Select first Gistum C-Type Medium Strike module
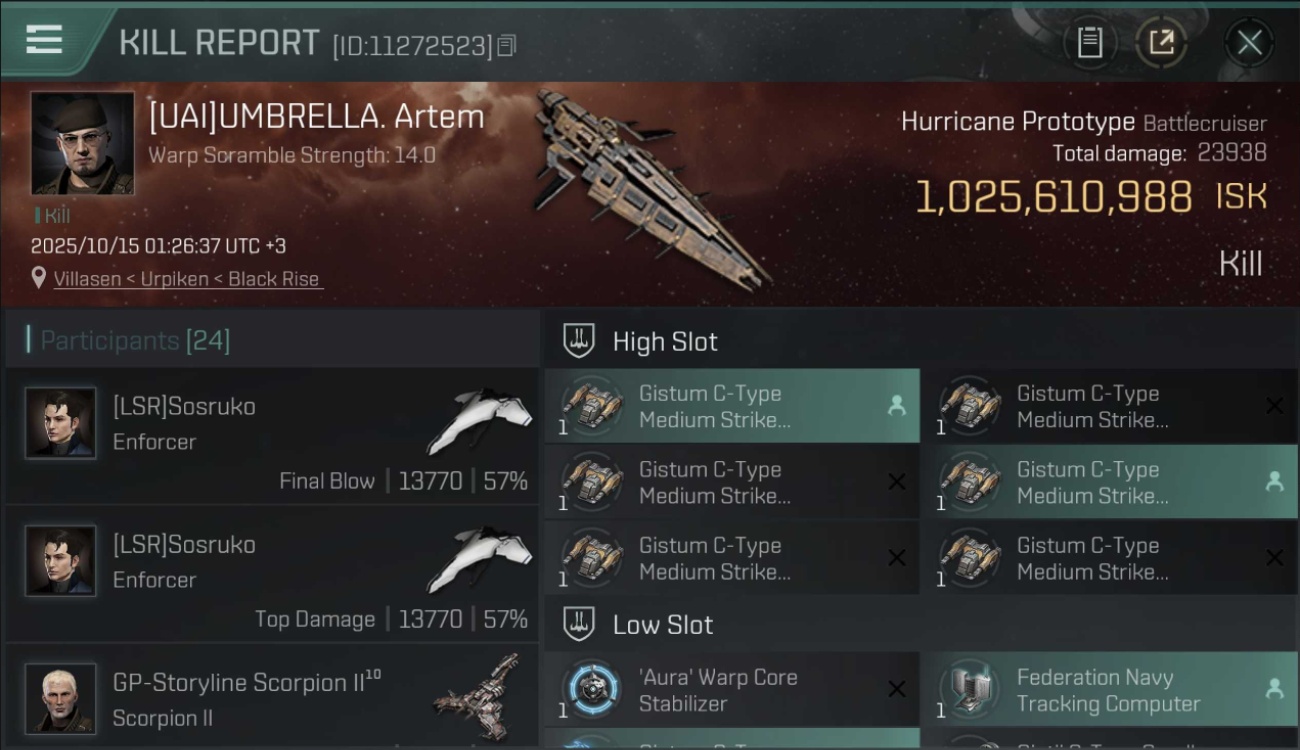Image resolution: width=1300 pixels, height=750 pixels. coord(731,406)
